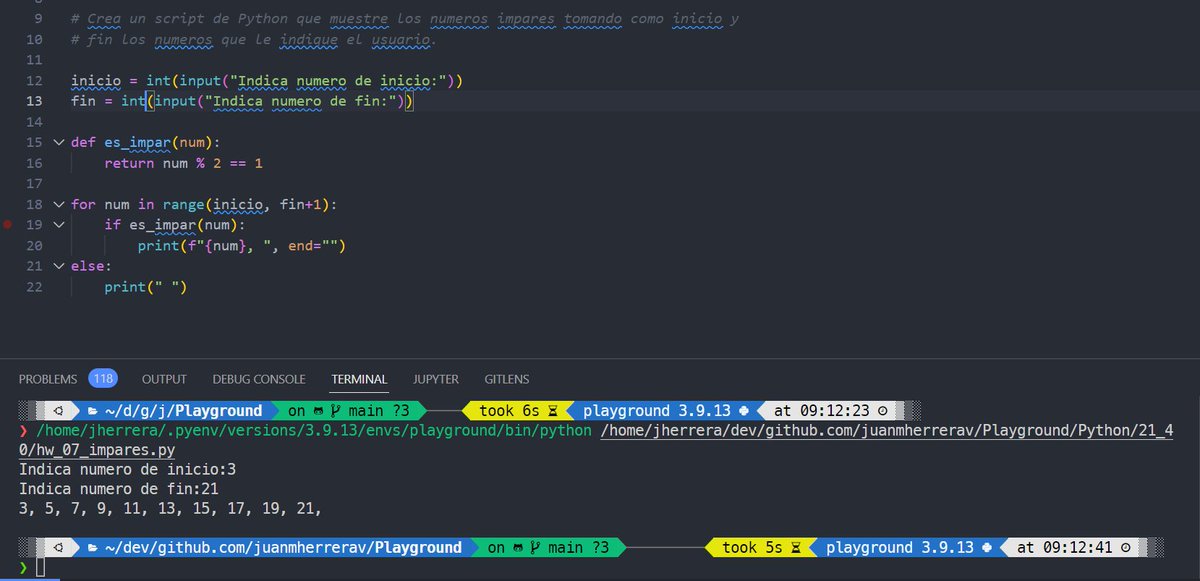The height and width of the screenshot is (581, 1200).
Task: Click the '~/dev/github.com/juanmherrerav/Playground' prompt segment
Action: pyautogui.click(x=275, y=547)
